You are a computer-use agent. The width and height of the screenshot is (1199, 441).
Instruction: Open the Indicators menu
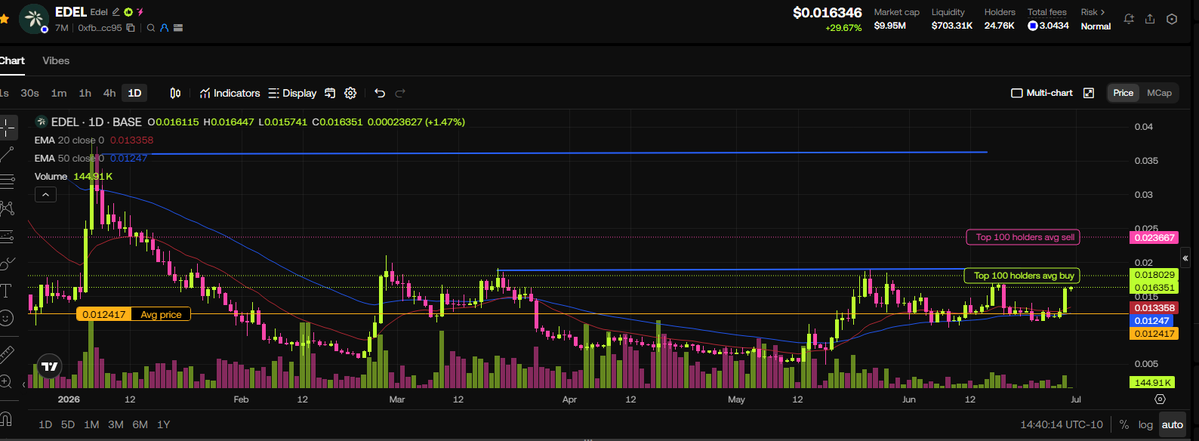[x=229, y=93]
